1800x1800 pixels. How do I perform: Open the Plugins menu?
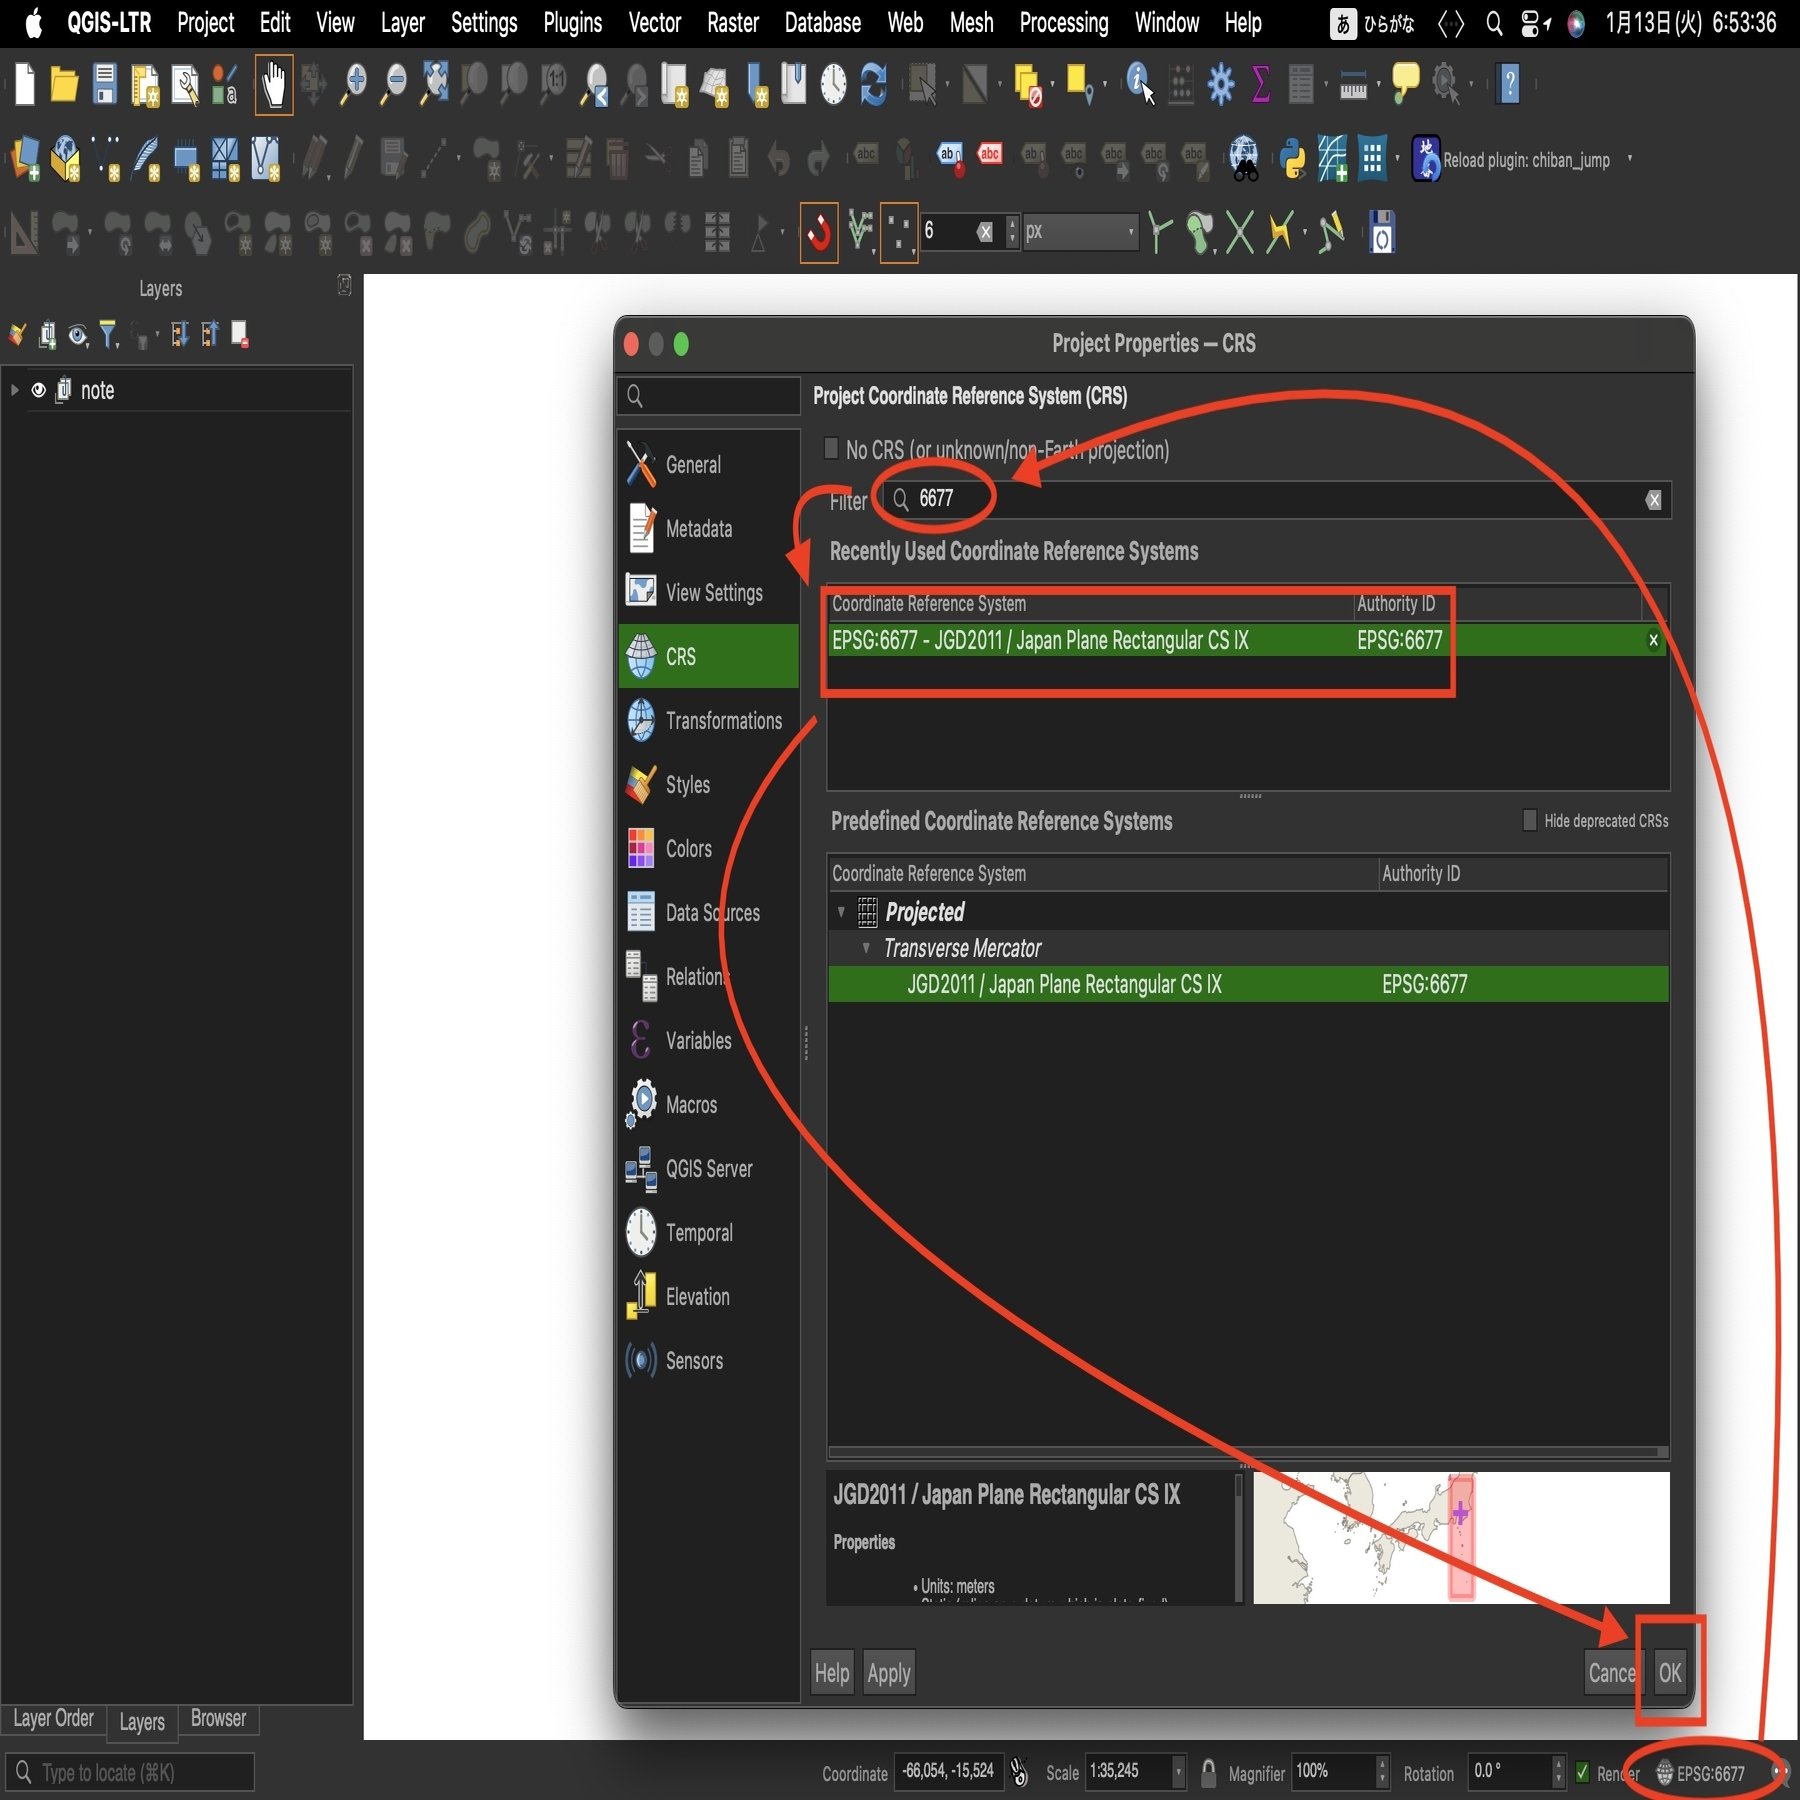tap(573, 23)
